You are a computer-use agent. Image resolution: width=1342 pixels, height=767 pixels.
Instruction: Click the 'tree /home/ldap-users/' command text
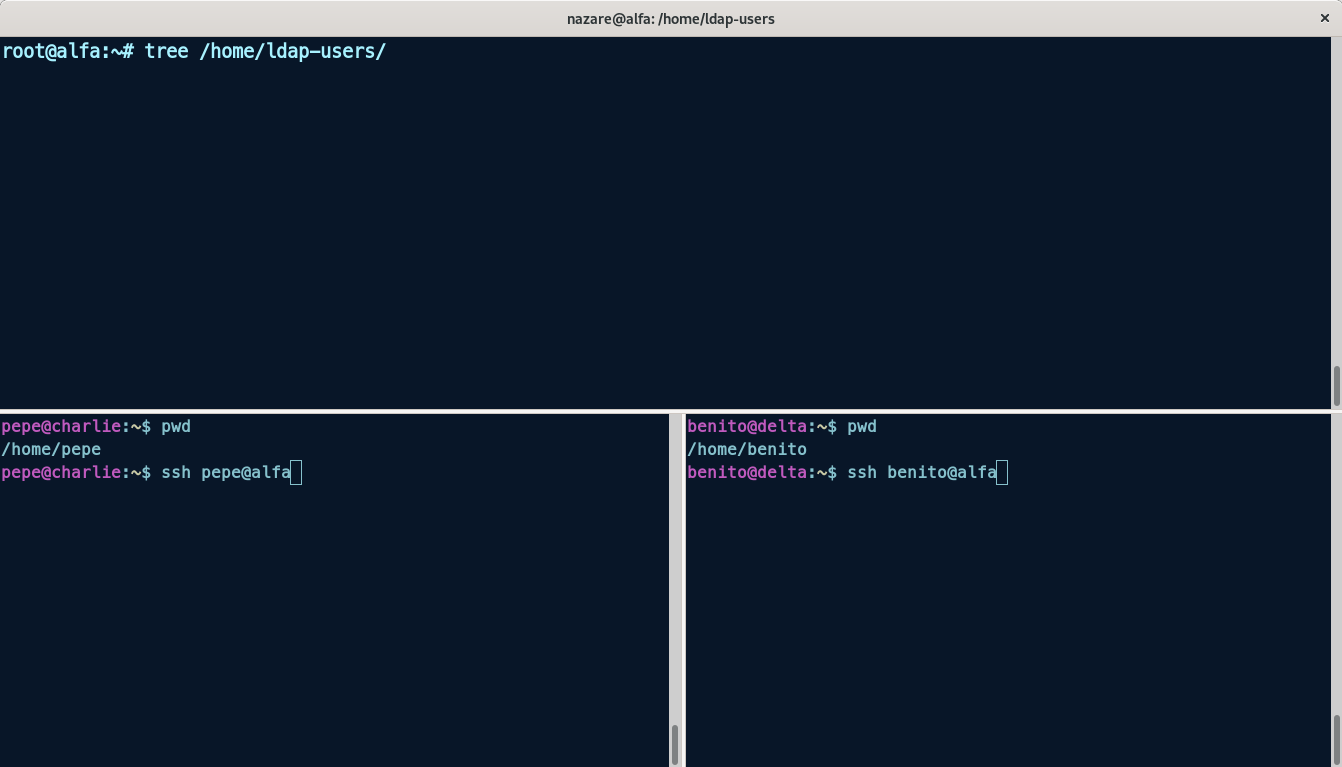265,51
